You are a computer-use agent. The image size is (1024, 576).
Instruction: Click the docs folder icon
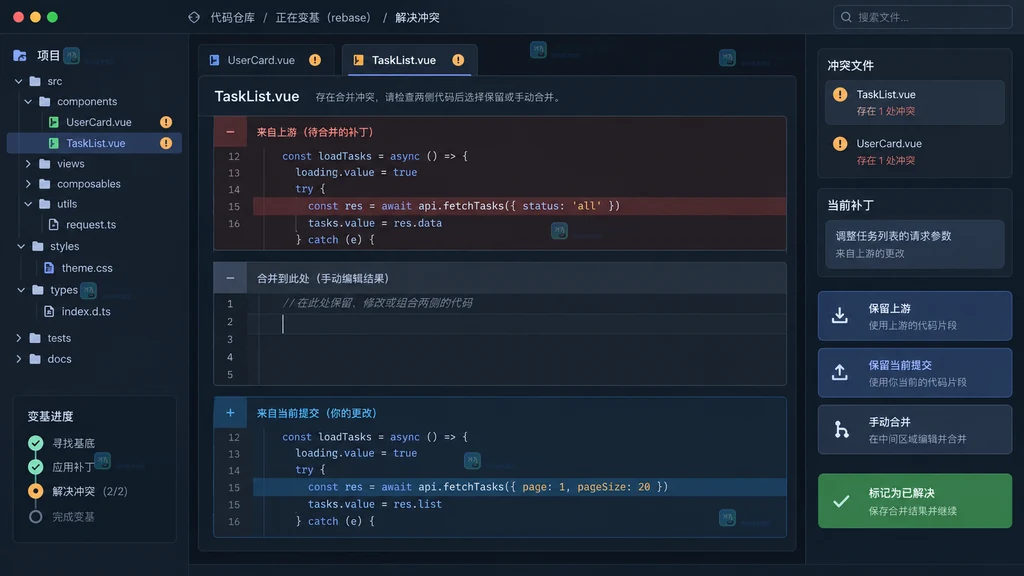pyautogui.click(x=35, y=359)
